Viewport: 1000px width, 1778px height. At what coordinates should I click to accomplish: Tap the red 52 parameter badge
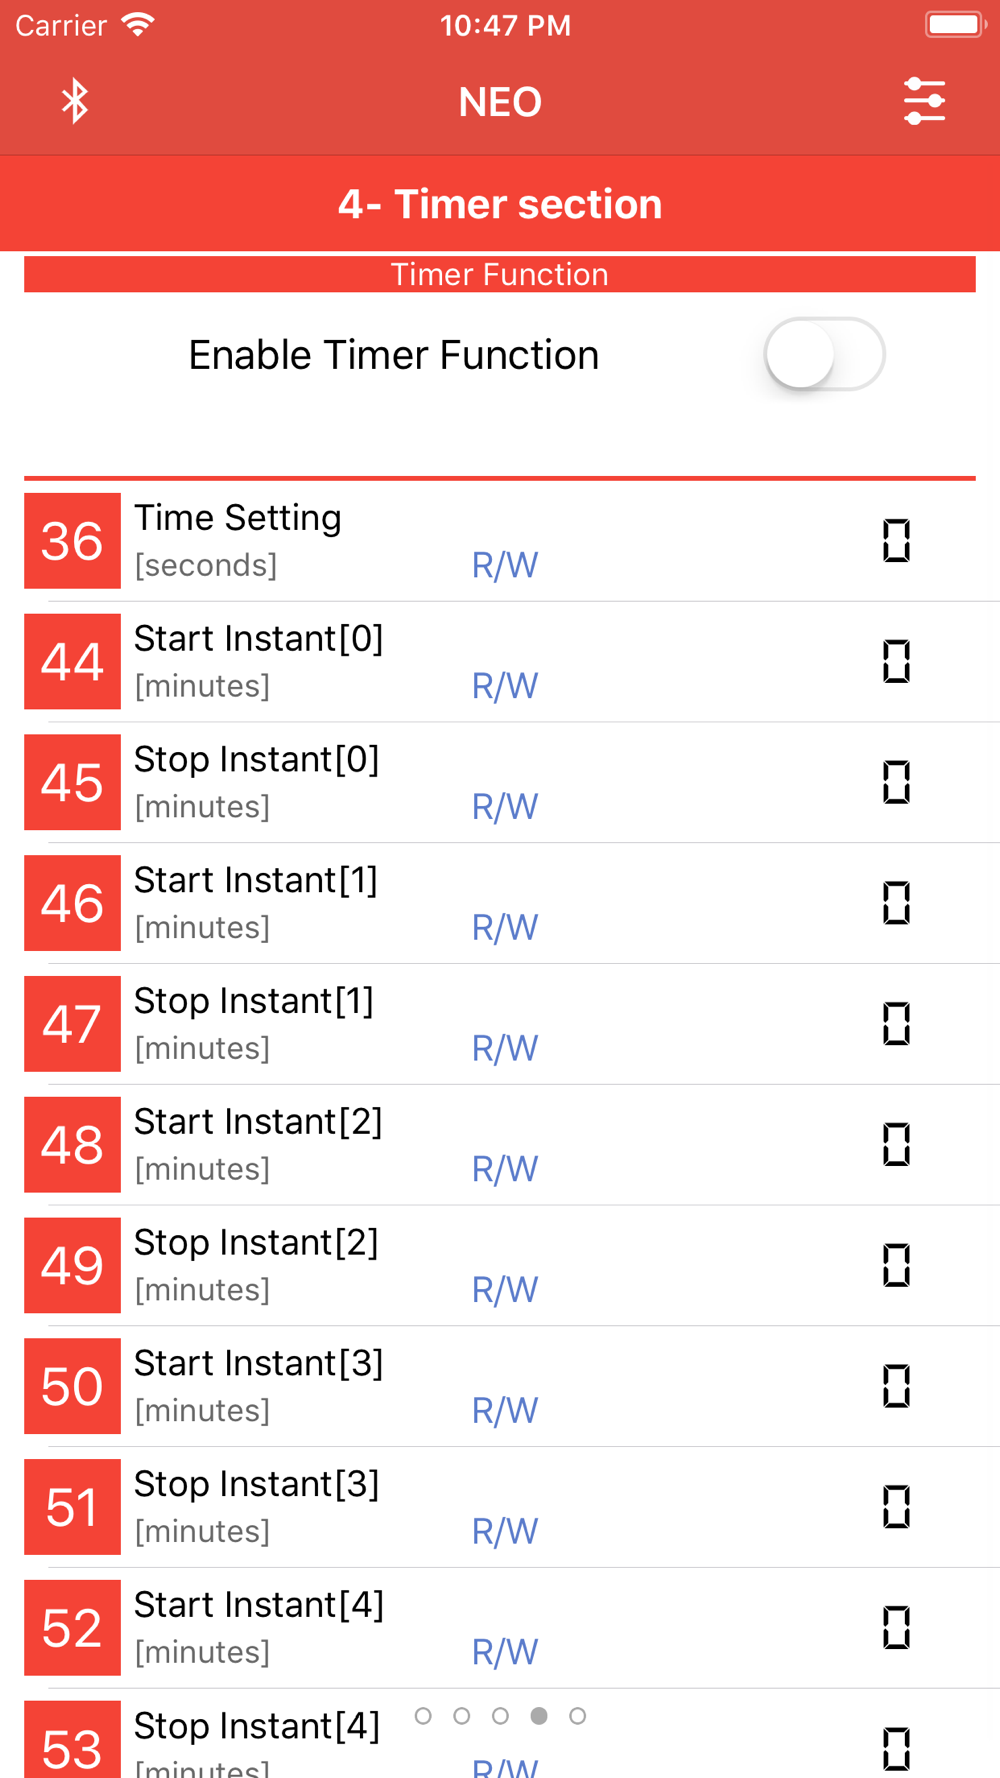(x=72, y=1628)
